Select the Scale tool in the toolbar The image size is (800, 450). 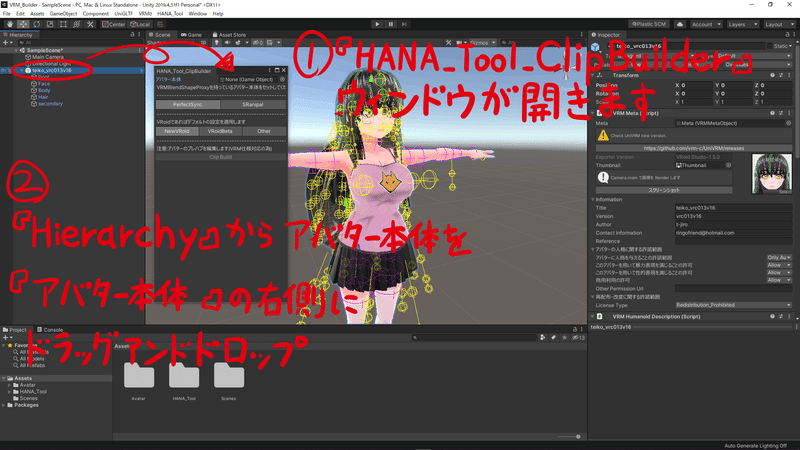(x=50, y=24)
